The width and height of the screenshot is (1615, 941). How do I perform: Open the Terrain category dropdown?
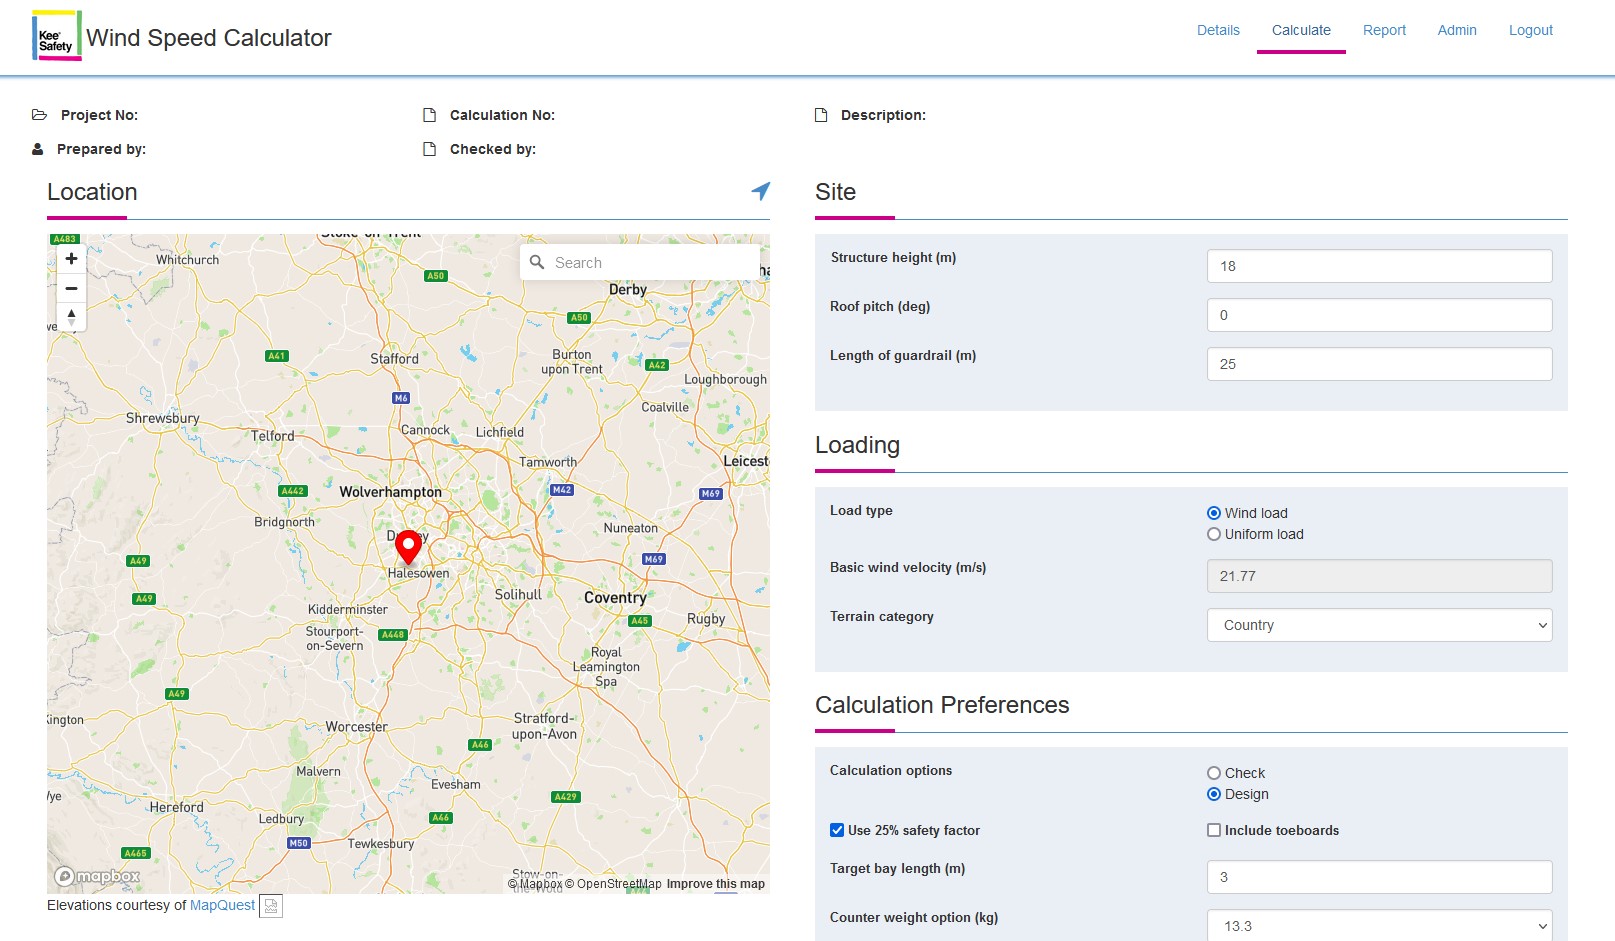tap(1379, 625)
